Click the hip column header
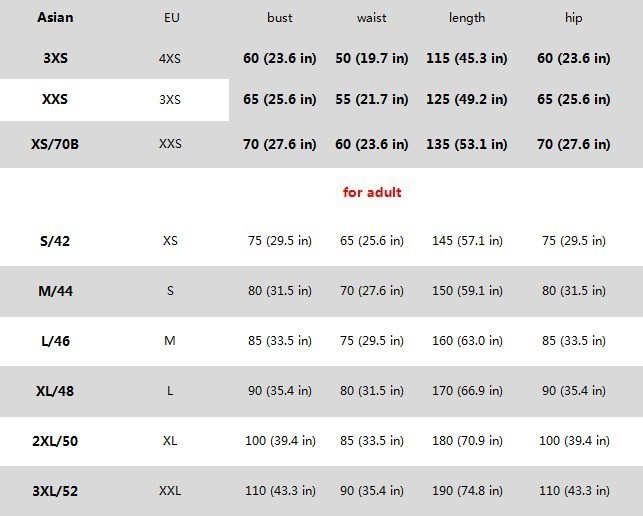Image resolution: width=643 pixels, height=516 pixels. [573, 18]
